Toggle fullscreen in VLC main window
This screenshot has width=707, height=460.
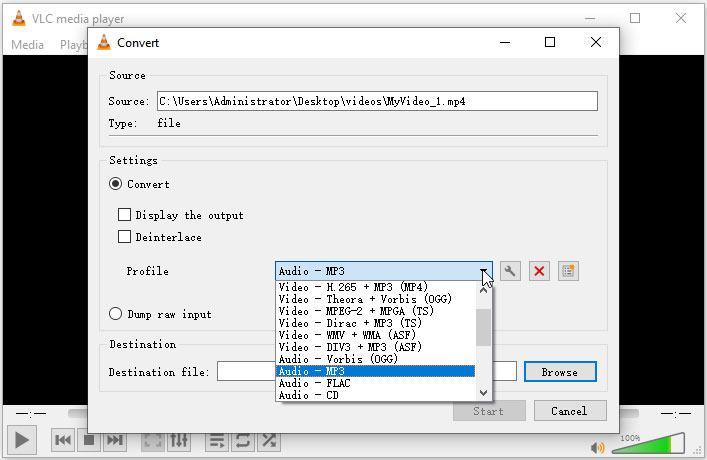coord(153,441)
